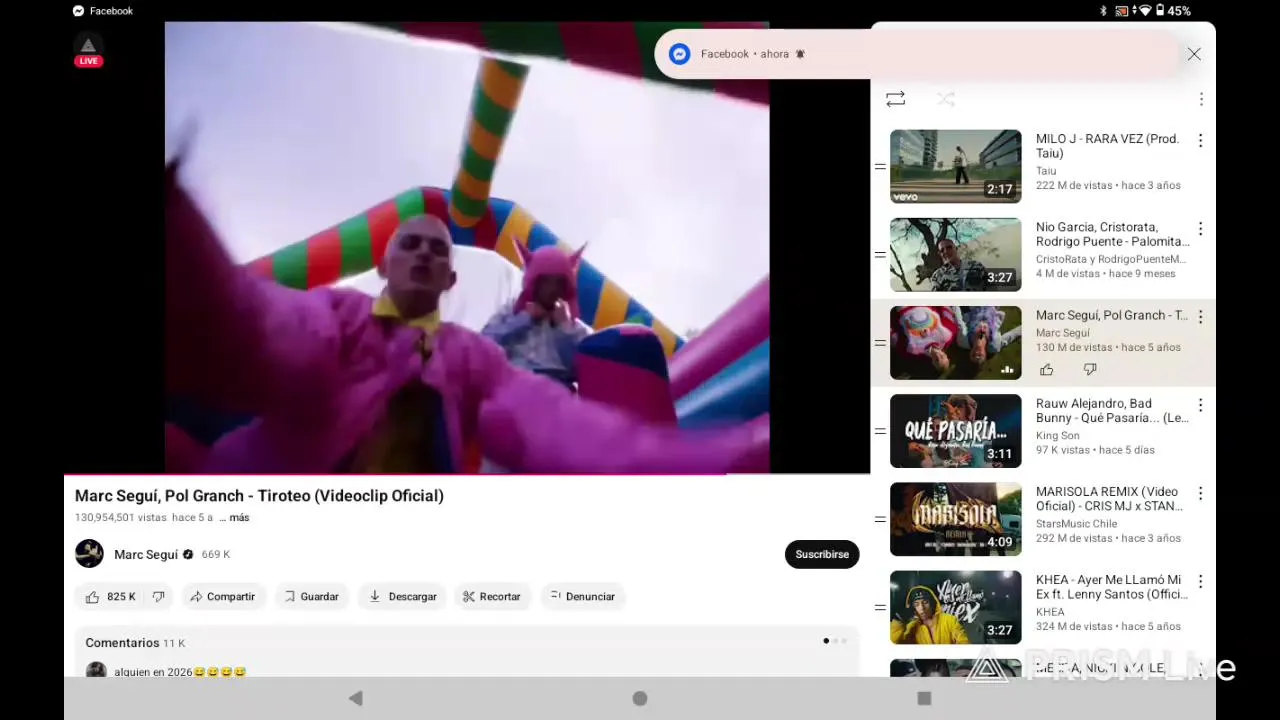
Task: Download video with Descargar button
Action: (402, 597)
